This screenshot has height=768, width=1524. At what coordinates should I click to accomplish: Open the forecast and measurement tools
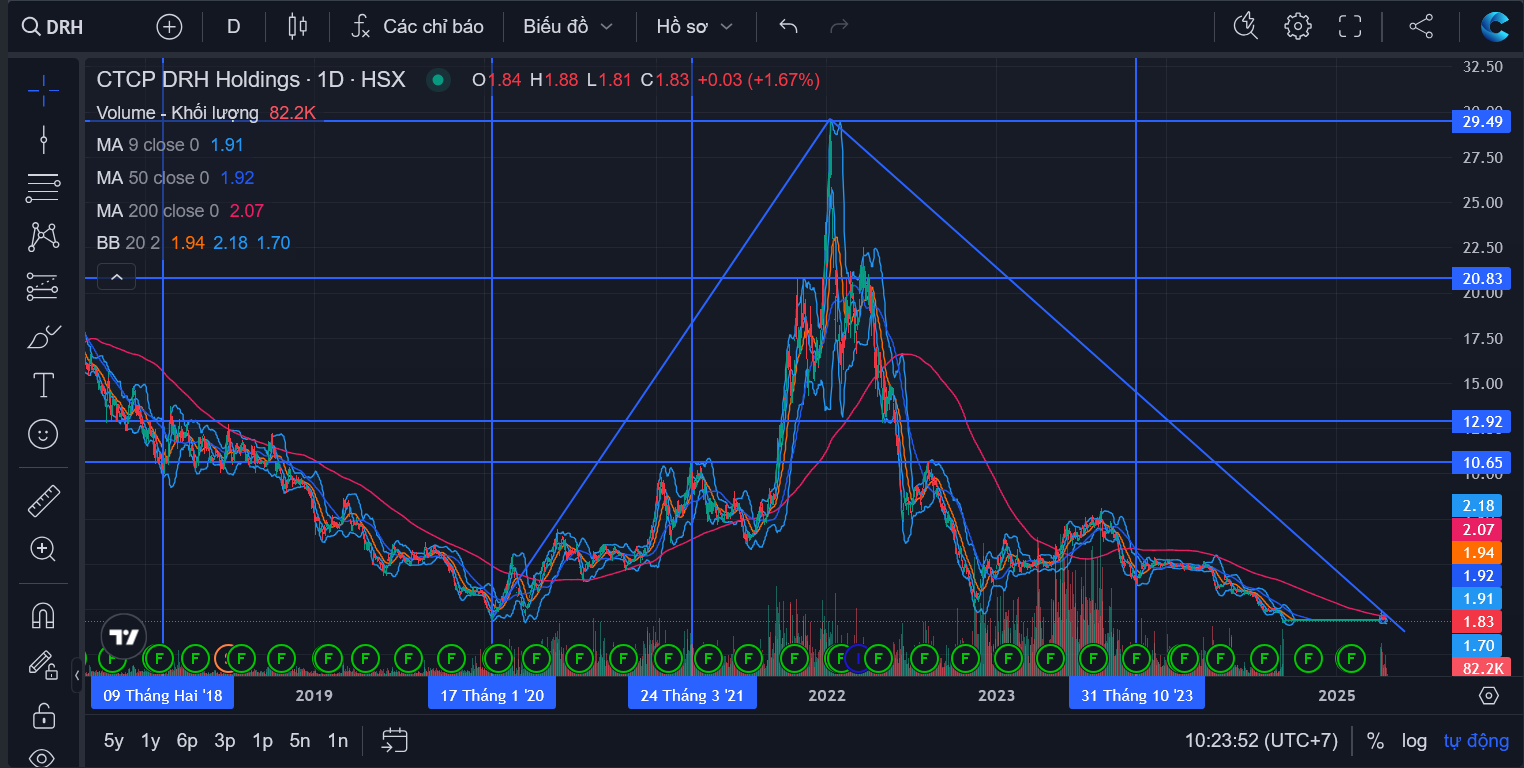point(43,287)
